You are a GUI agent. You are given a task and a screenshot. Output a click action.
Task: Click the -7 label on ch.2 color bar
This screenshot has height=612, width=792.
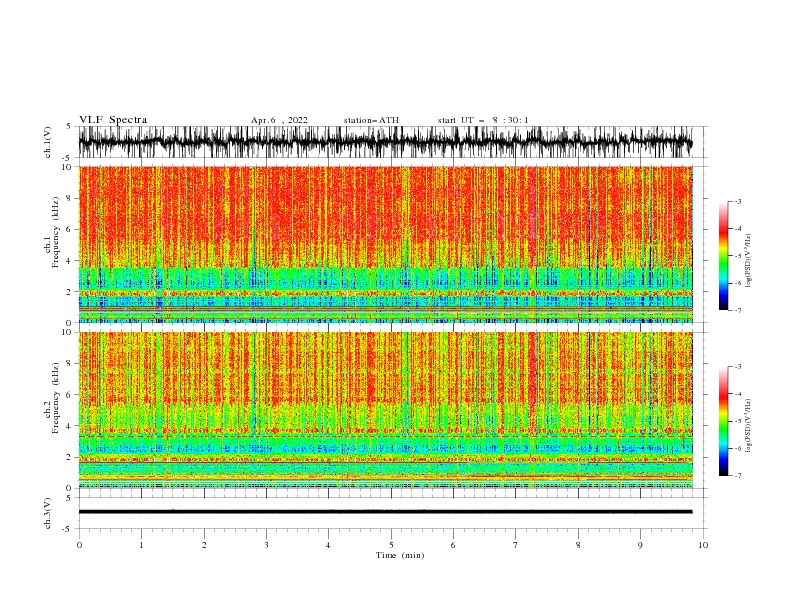click(738, 475)
